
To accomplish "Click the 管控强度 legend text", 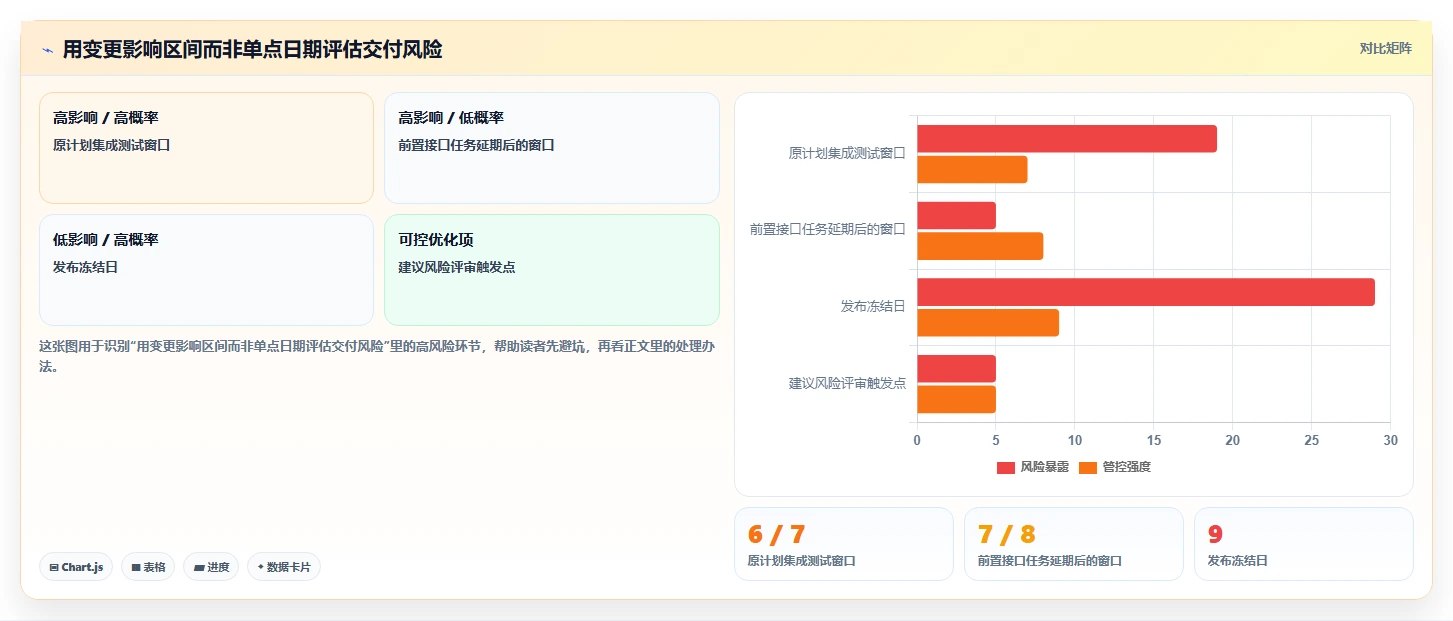I will (x=1127, y=467).
